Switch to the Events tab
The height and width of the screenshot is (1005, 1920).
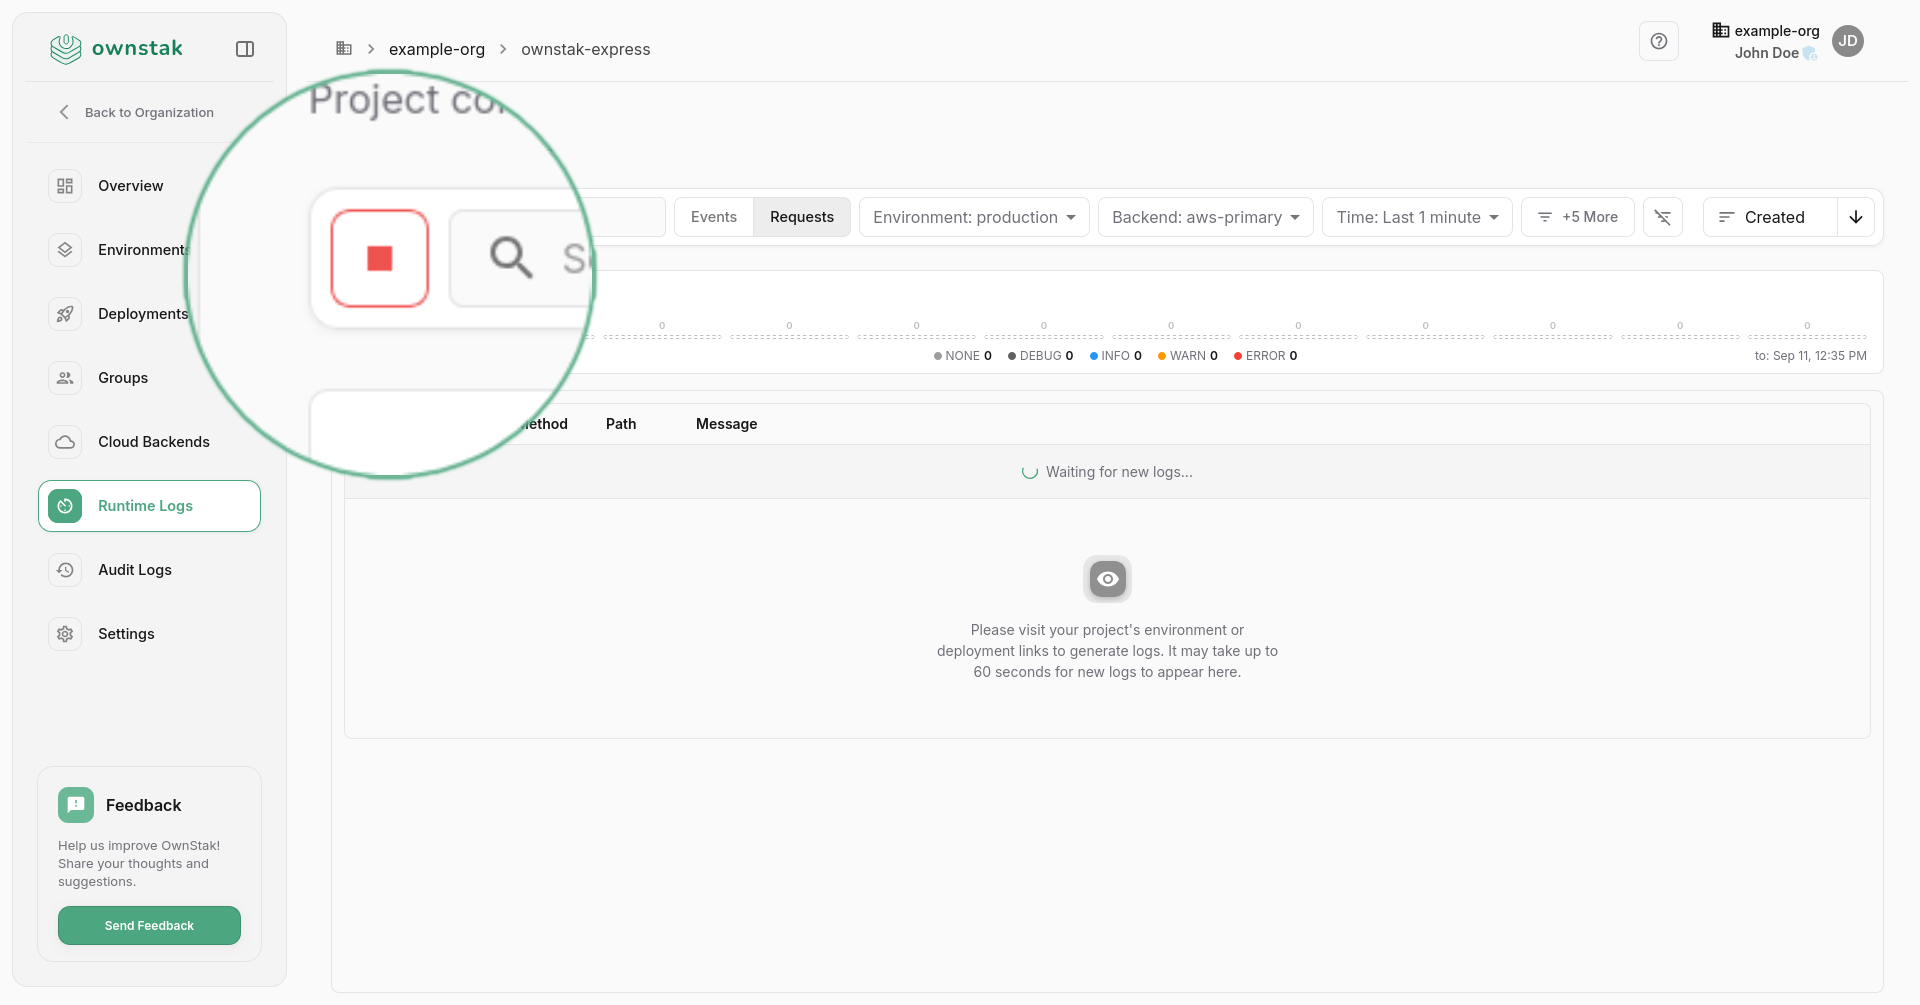click(713, 217)
